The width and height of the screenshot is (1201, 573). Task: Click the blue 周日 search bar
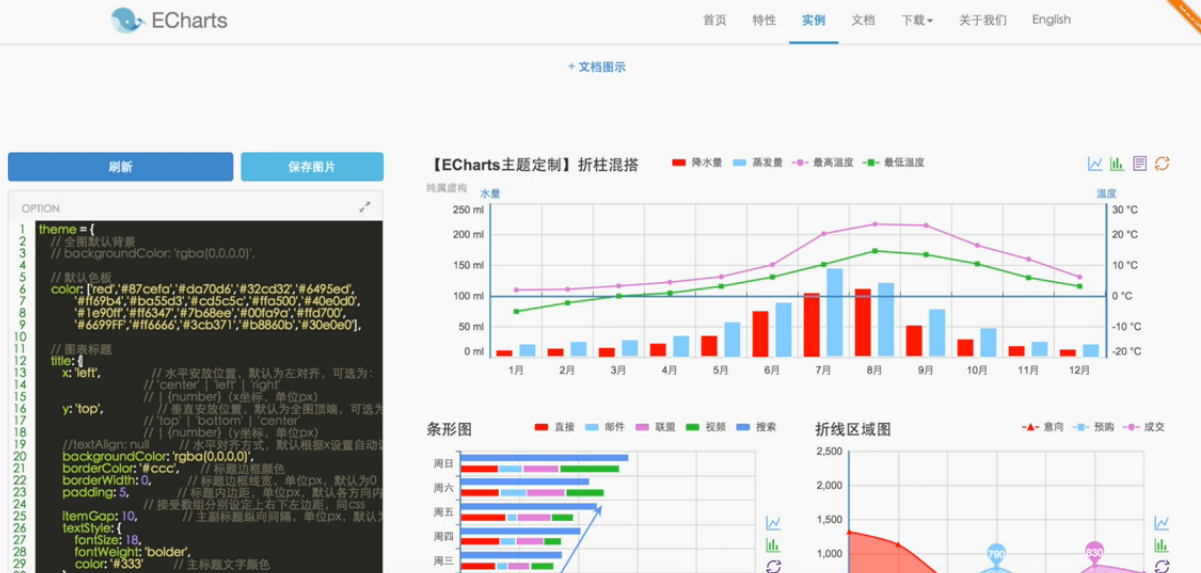click(x=545, y=458)
